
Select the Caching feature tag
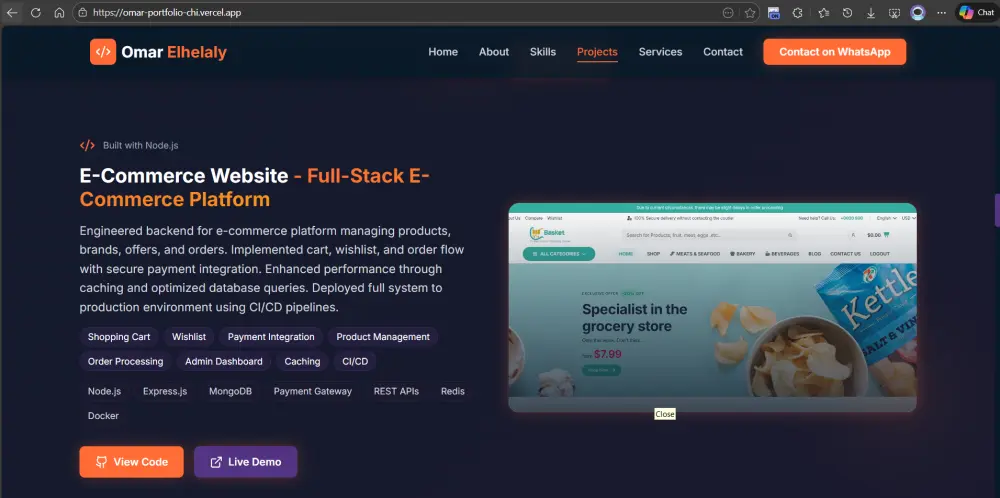(x=302, y=362)
